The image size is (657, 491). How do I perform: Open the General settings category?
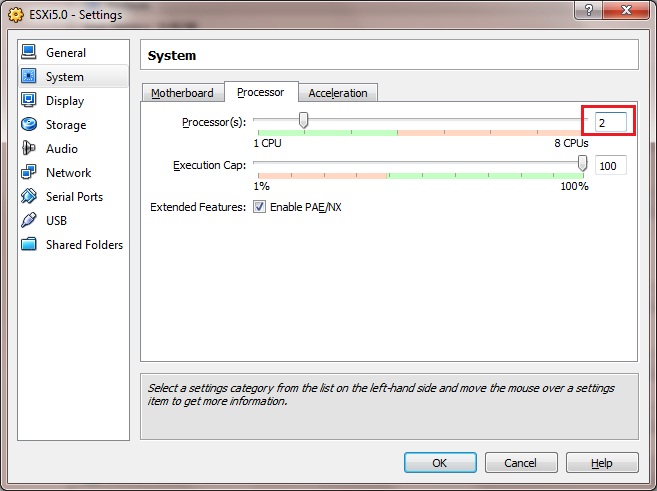click(66, 53)
